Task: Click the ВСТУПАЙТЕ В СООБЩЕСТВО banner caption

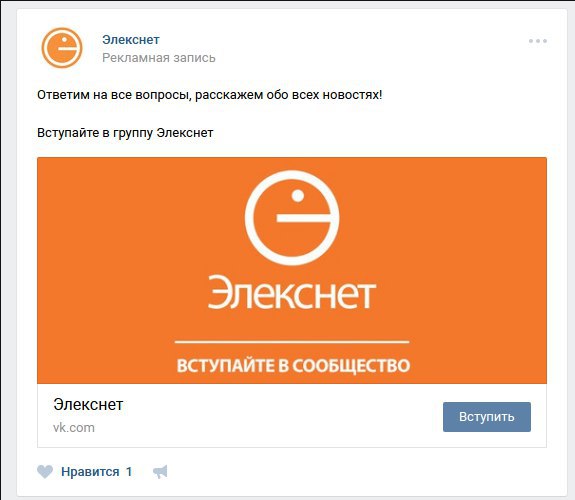Action: tap(293, 365)
